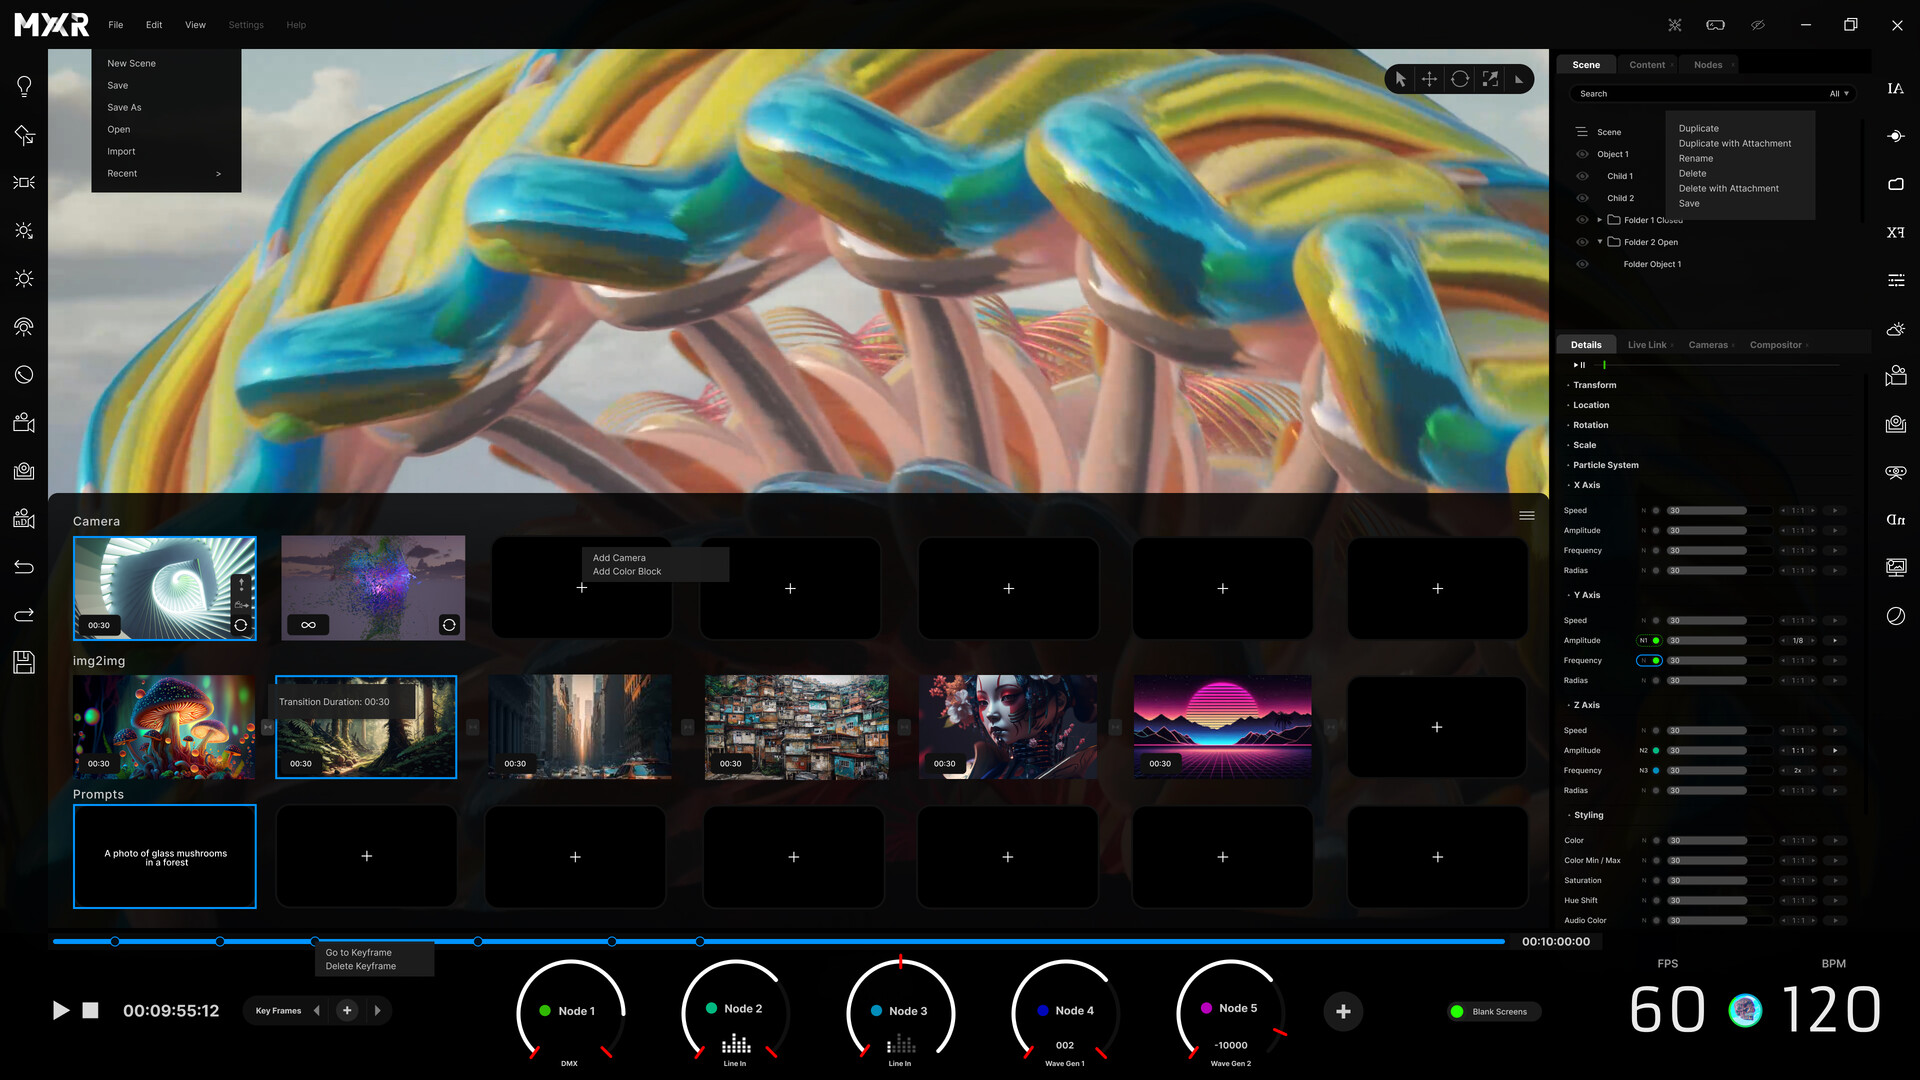Viewport: 1920px width, 1080px height.
Task: Toggle visibility of Folder Object 1
Action: 1582,264
